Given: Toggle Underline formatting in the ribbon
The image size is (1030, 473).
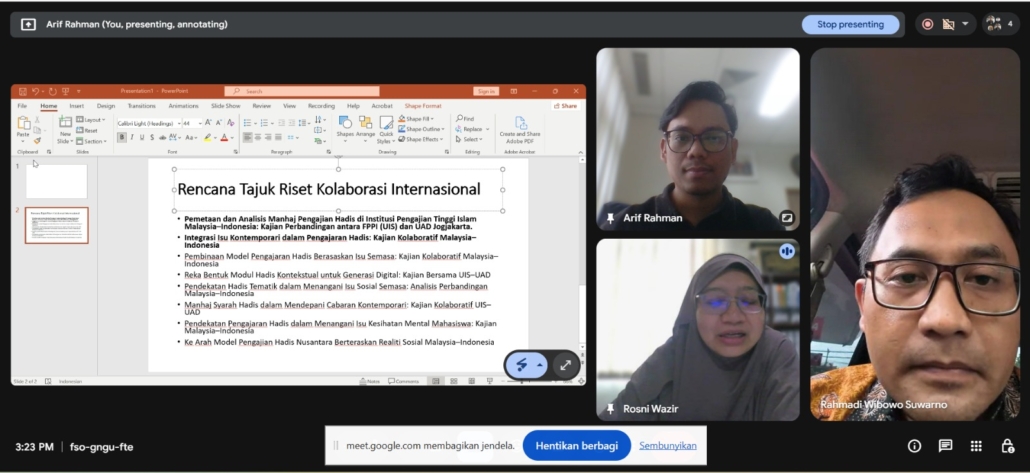Looking at the screenshot, I should pos(142,137).
